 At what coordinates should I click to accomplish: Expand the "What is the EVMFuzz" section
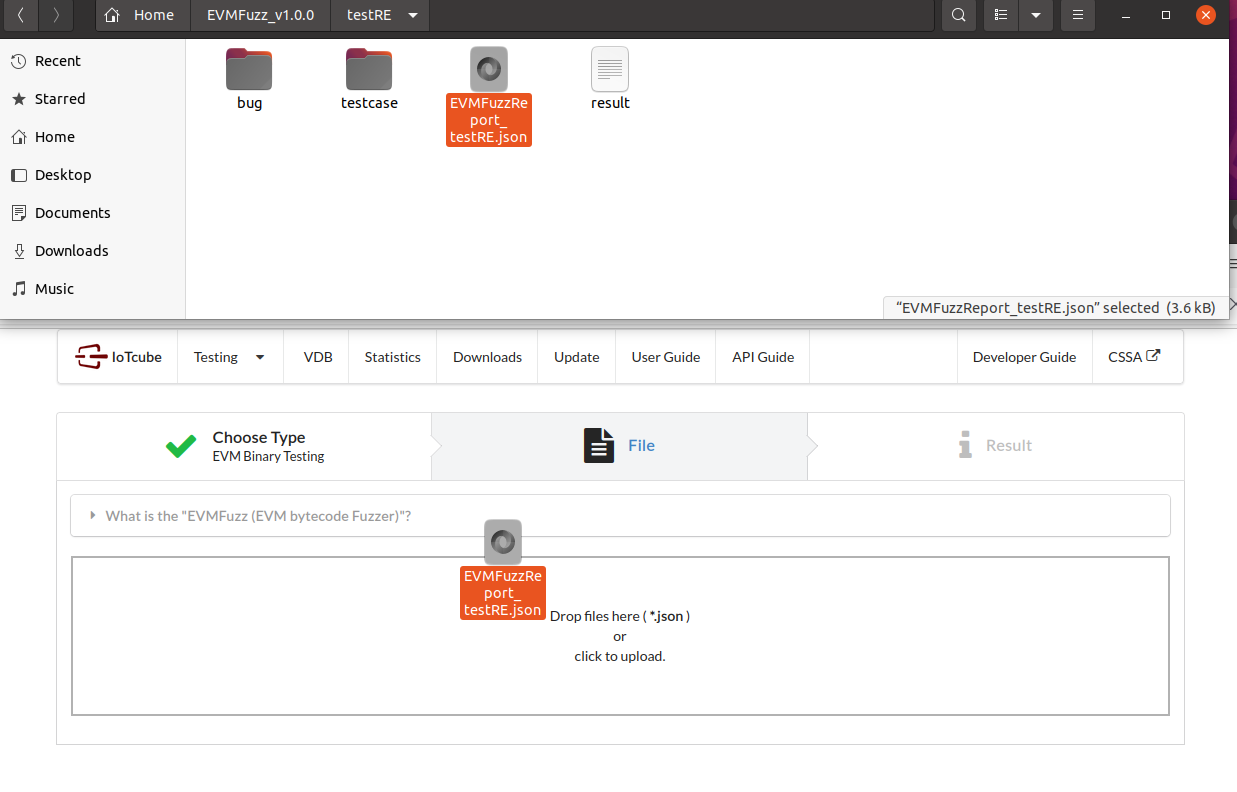click(x=258, y=516)
